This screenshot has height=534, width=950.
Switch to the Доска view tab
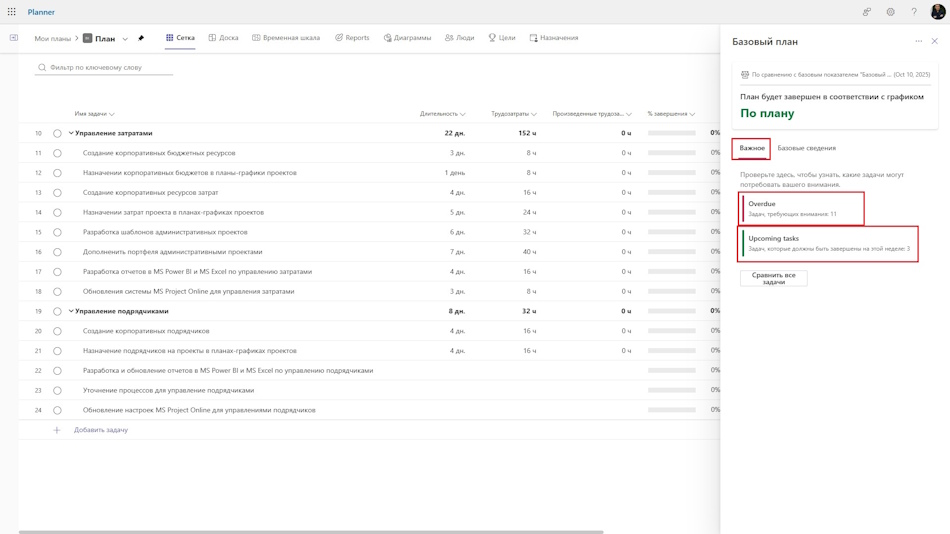(x=224, y=38)
